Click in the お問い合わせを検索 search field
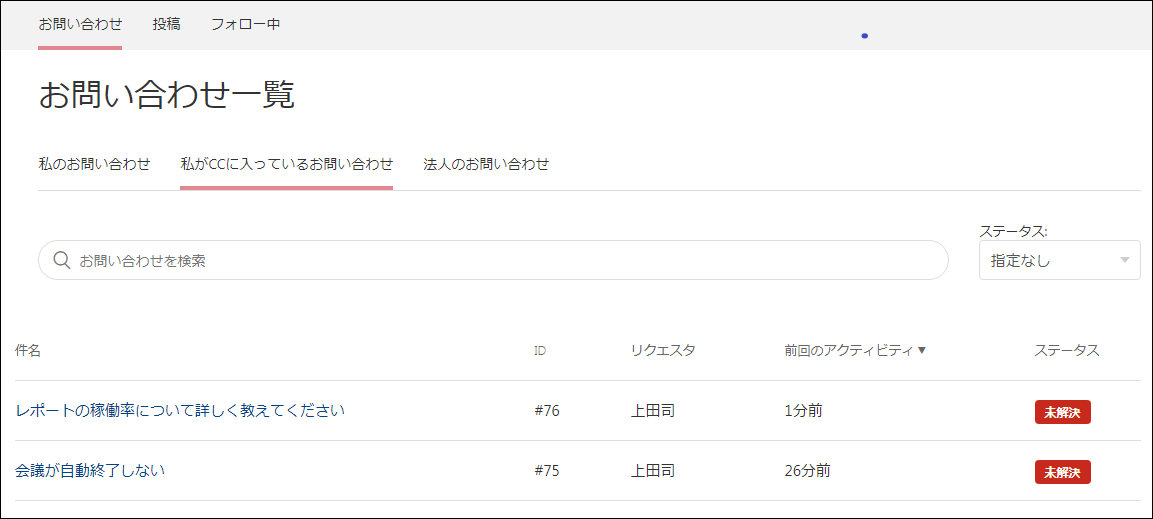1153x519 pixels. pyautogui.click(x=500, y=260)
